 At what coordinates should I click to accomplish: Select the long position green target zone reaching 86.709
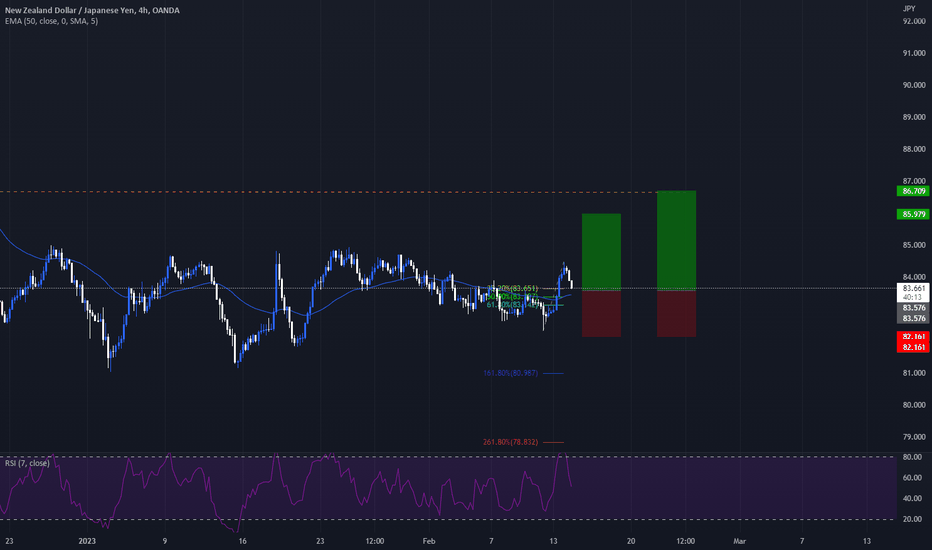pos(676,241)
